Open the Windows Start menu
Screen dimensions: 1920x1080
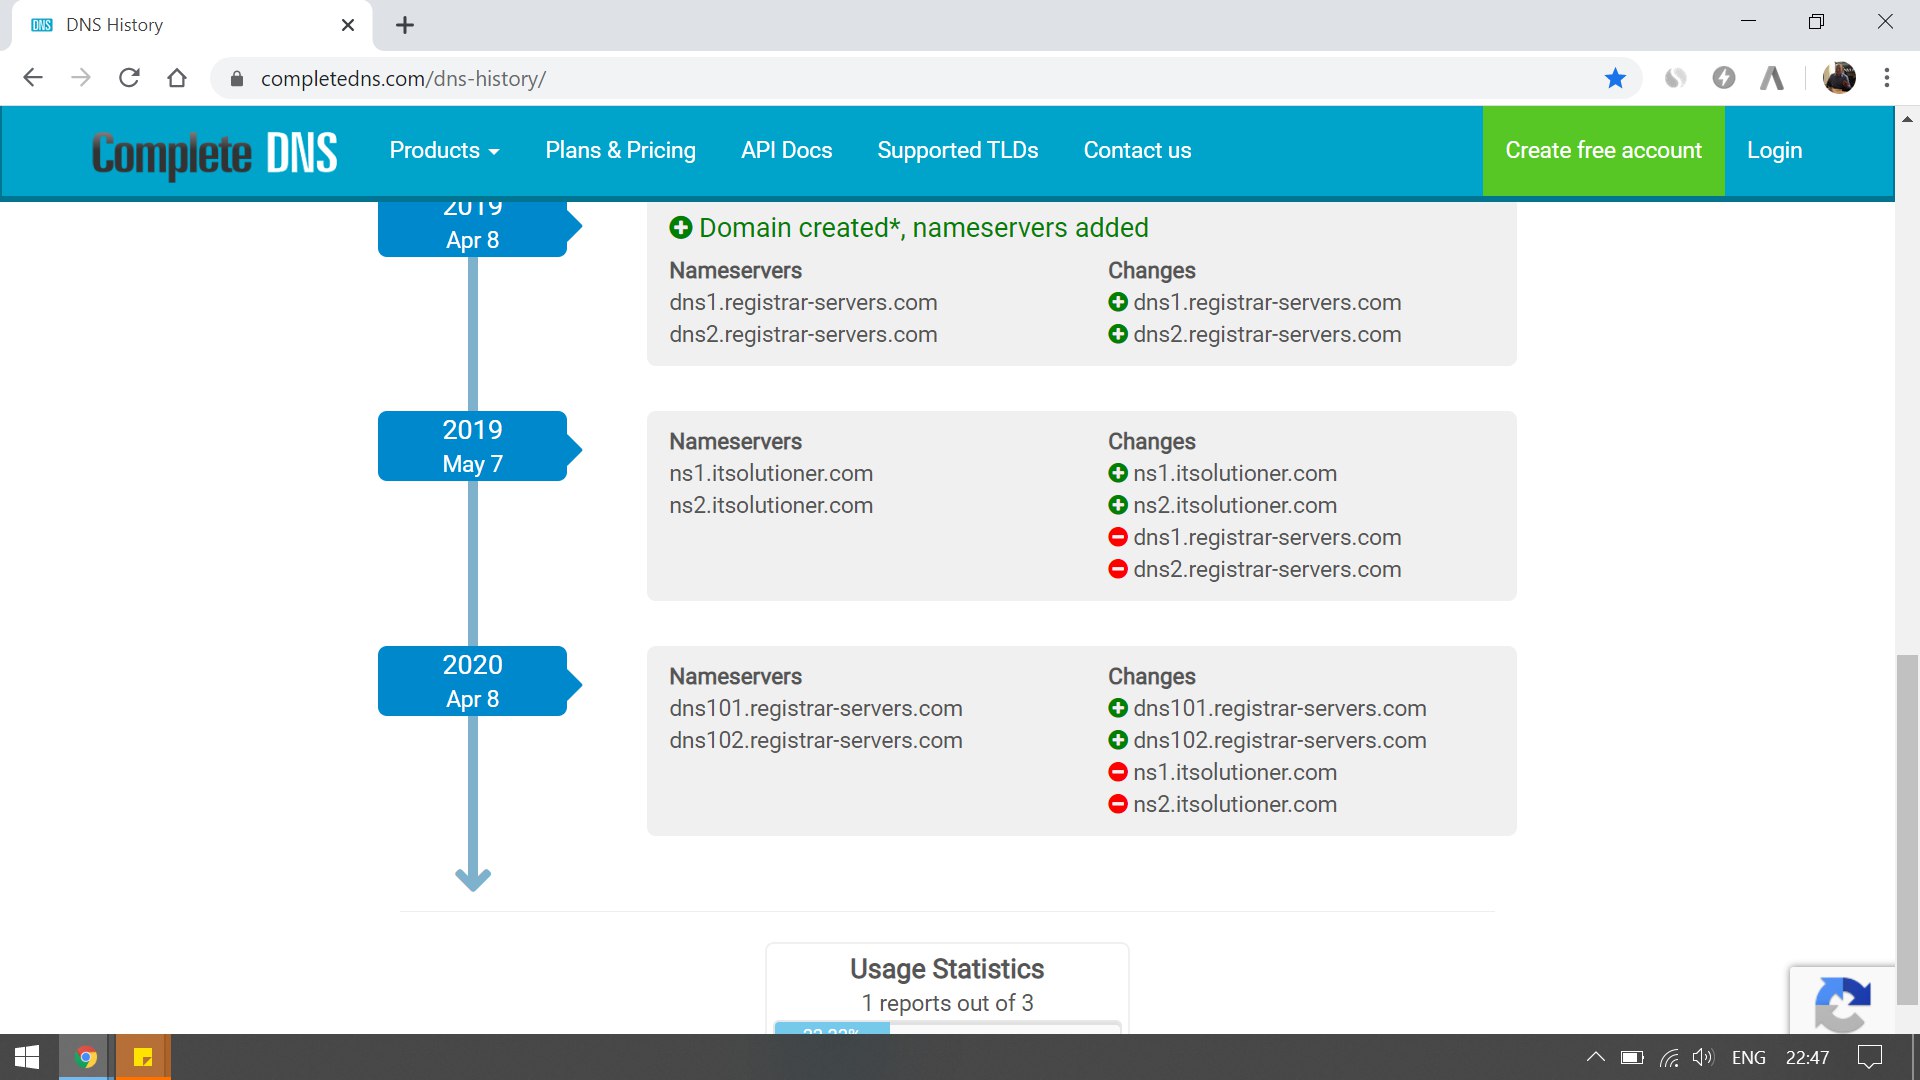pos(27,1057)
